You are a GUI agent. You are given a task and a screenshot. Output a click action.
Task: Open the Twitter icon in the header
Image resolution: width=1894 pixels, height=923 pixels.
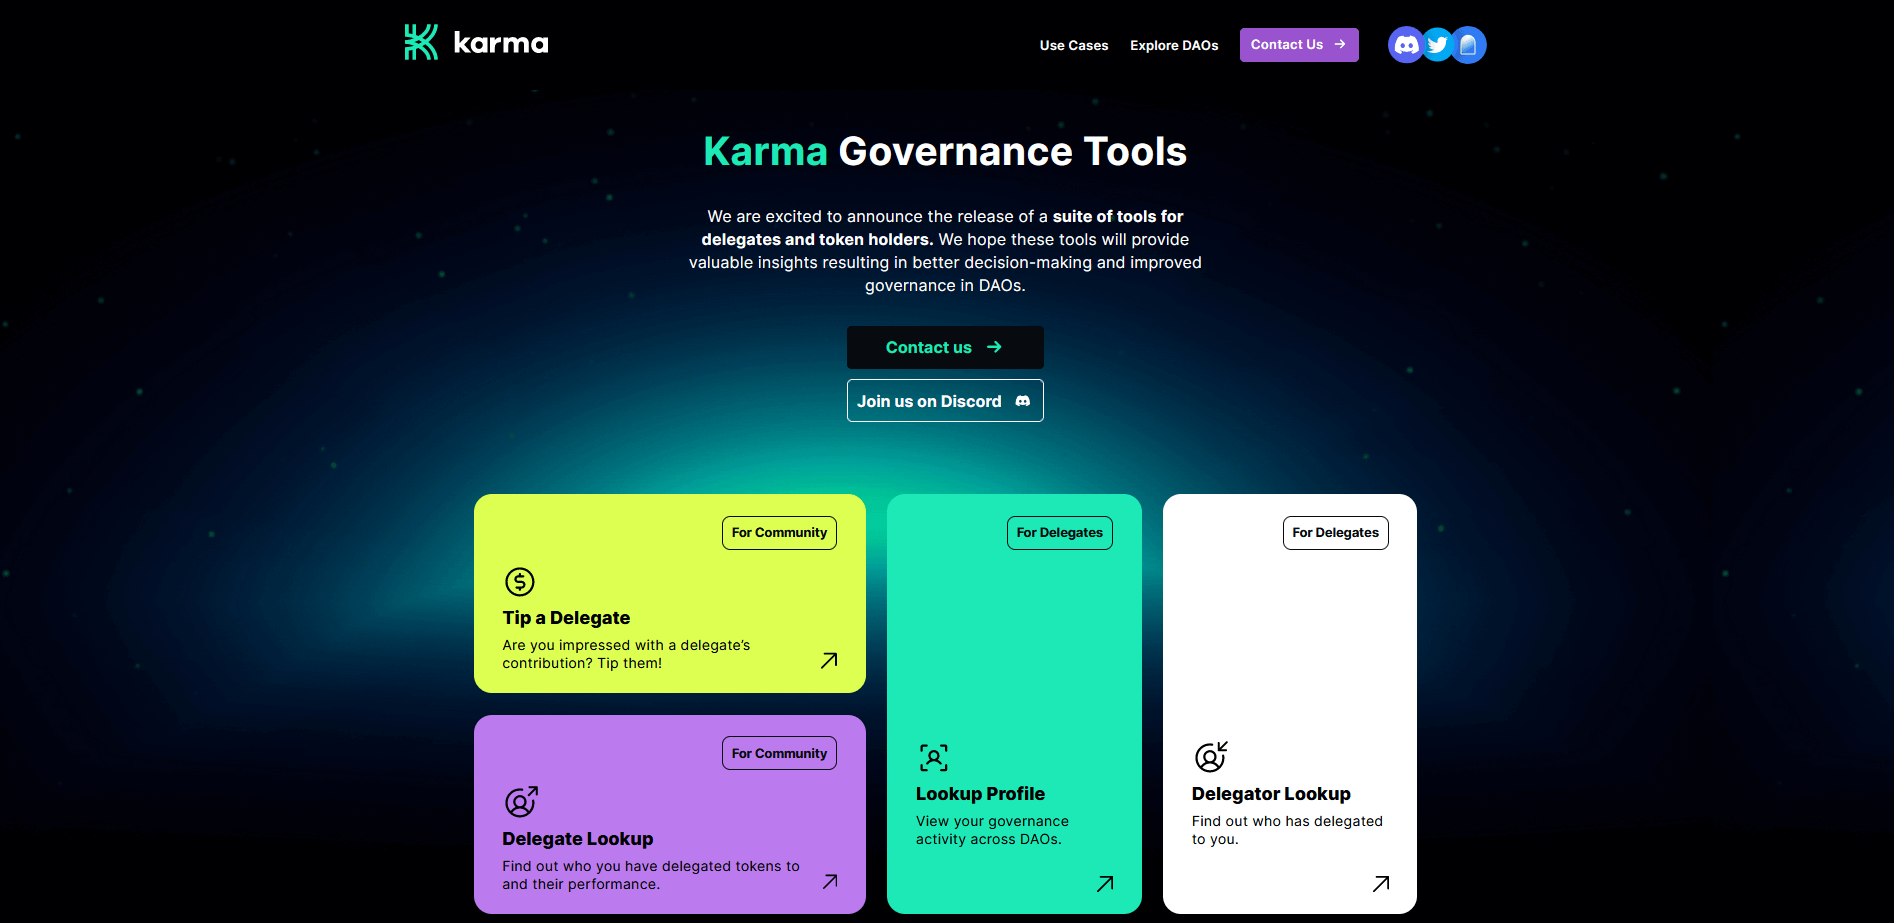1437,45
